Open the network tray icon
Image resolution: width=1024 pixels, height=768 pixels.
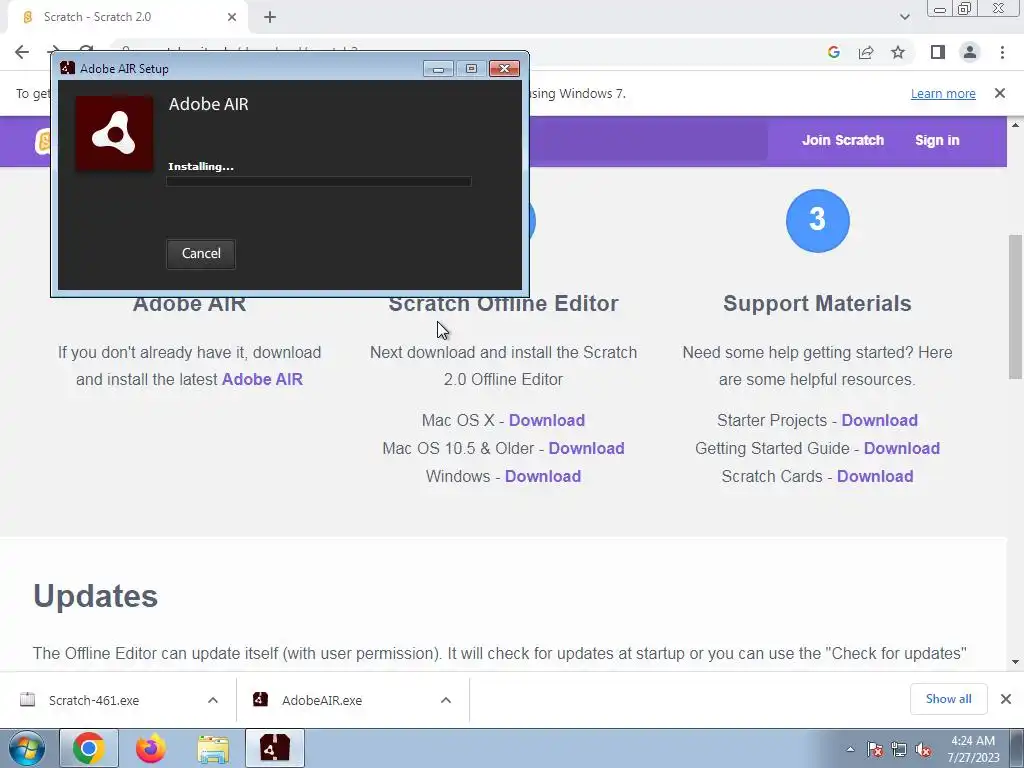coord(899,750)
